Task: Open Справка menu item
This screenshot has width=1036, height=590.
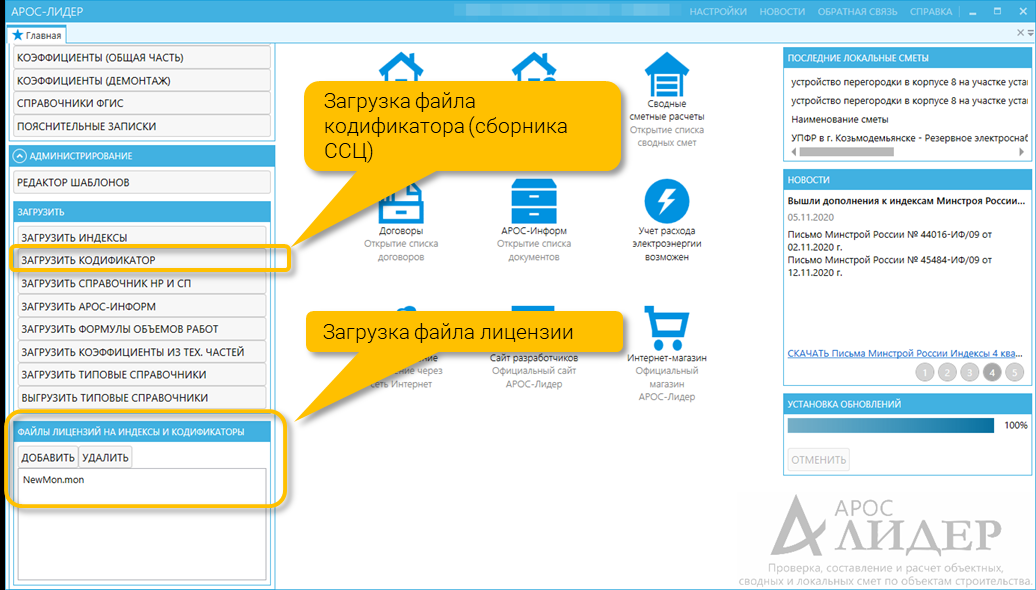Action: [931, 11]
